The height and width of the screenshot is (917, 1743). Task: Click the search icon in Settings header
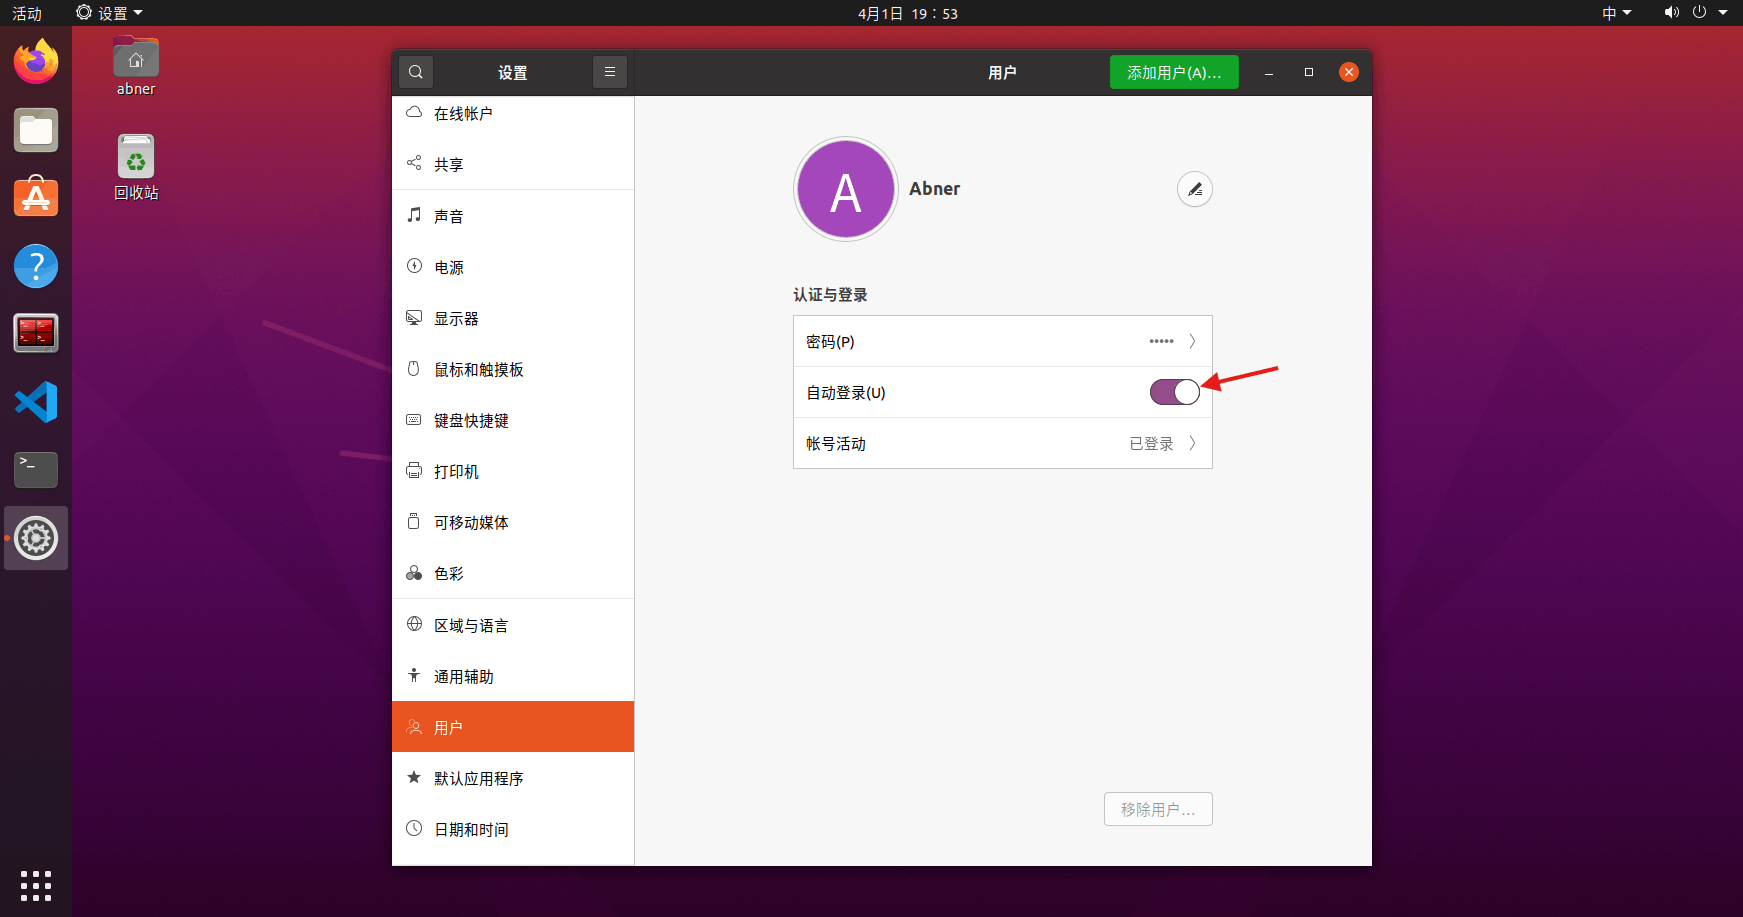coord(416,72)
